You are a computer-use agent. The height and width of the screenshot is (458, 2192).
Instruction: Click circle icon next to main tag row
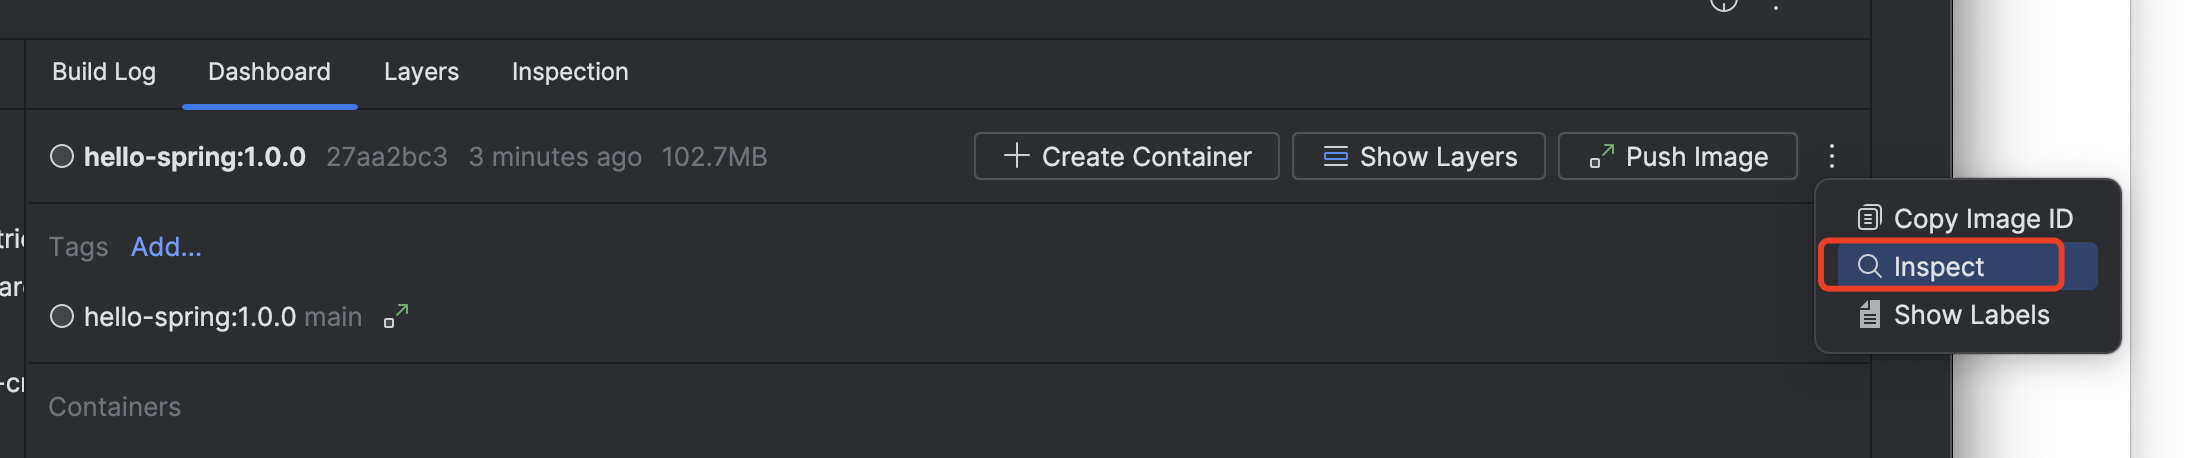point(62,317)
